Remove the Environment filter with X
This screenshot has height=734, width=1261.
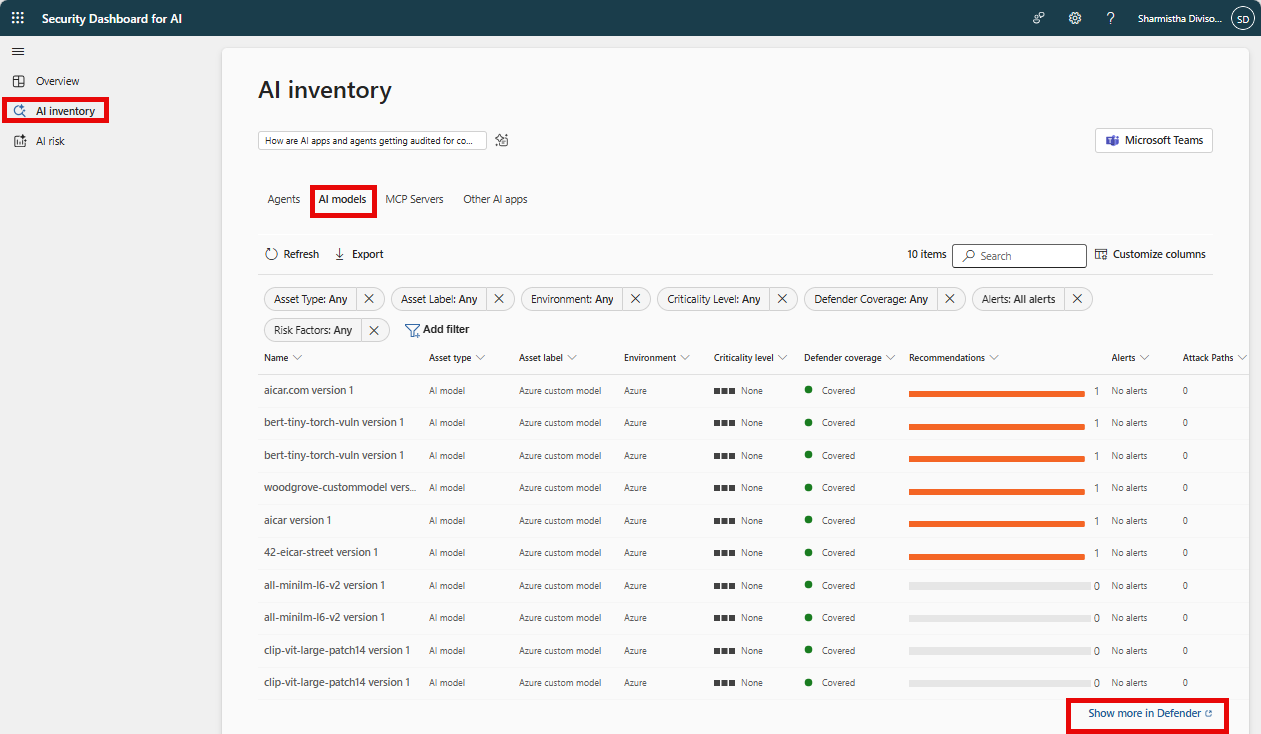click(635, 299)
